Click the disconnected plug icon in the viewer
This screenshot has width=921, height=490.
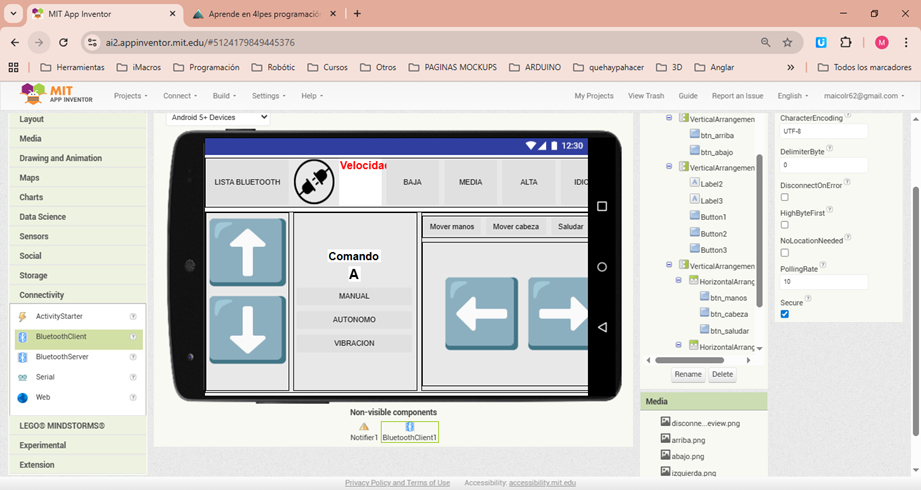314,182
